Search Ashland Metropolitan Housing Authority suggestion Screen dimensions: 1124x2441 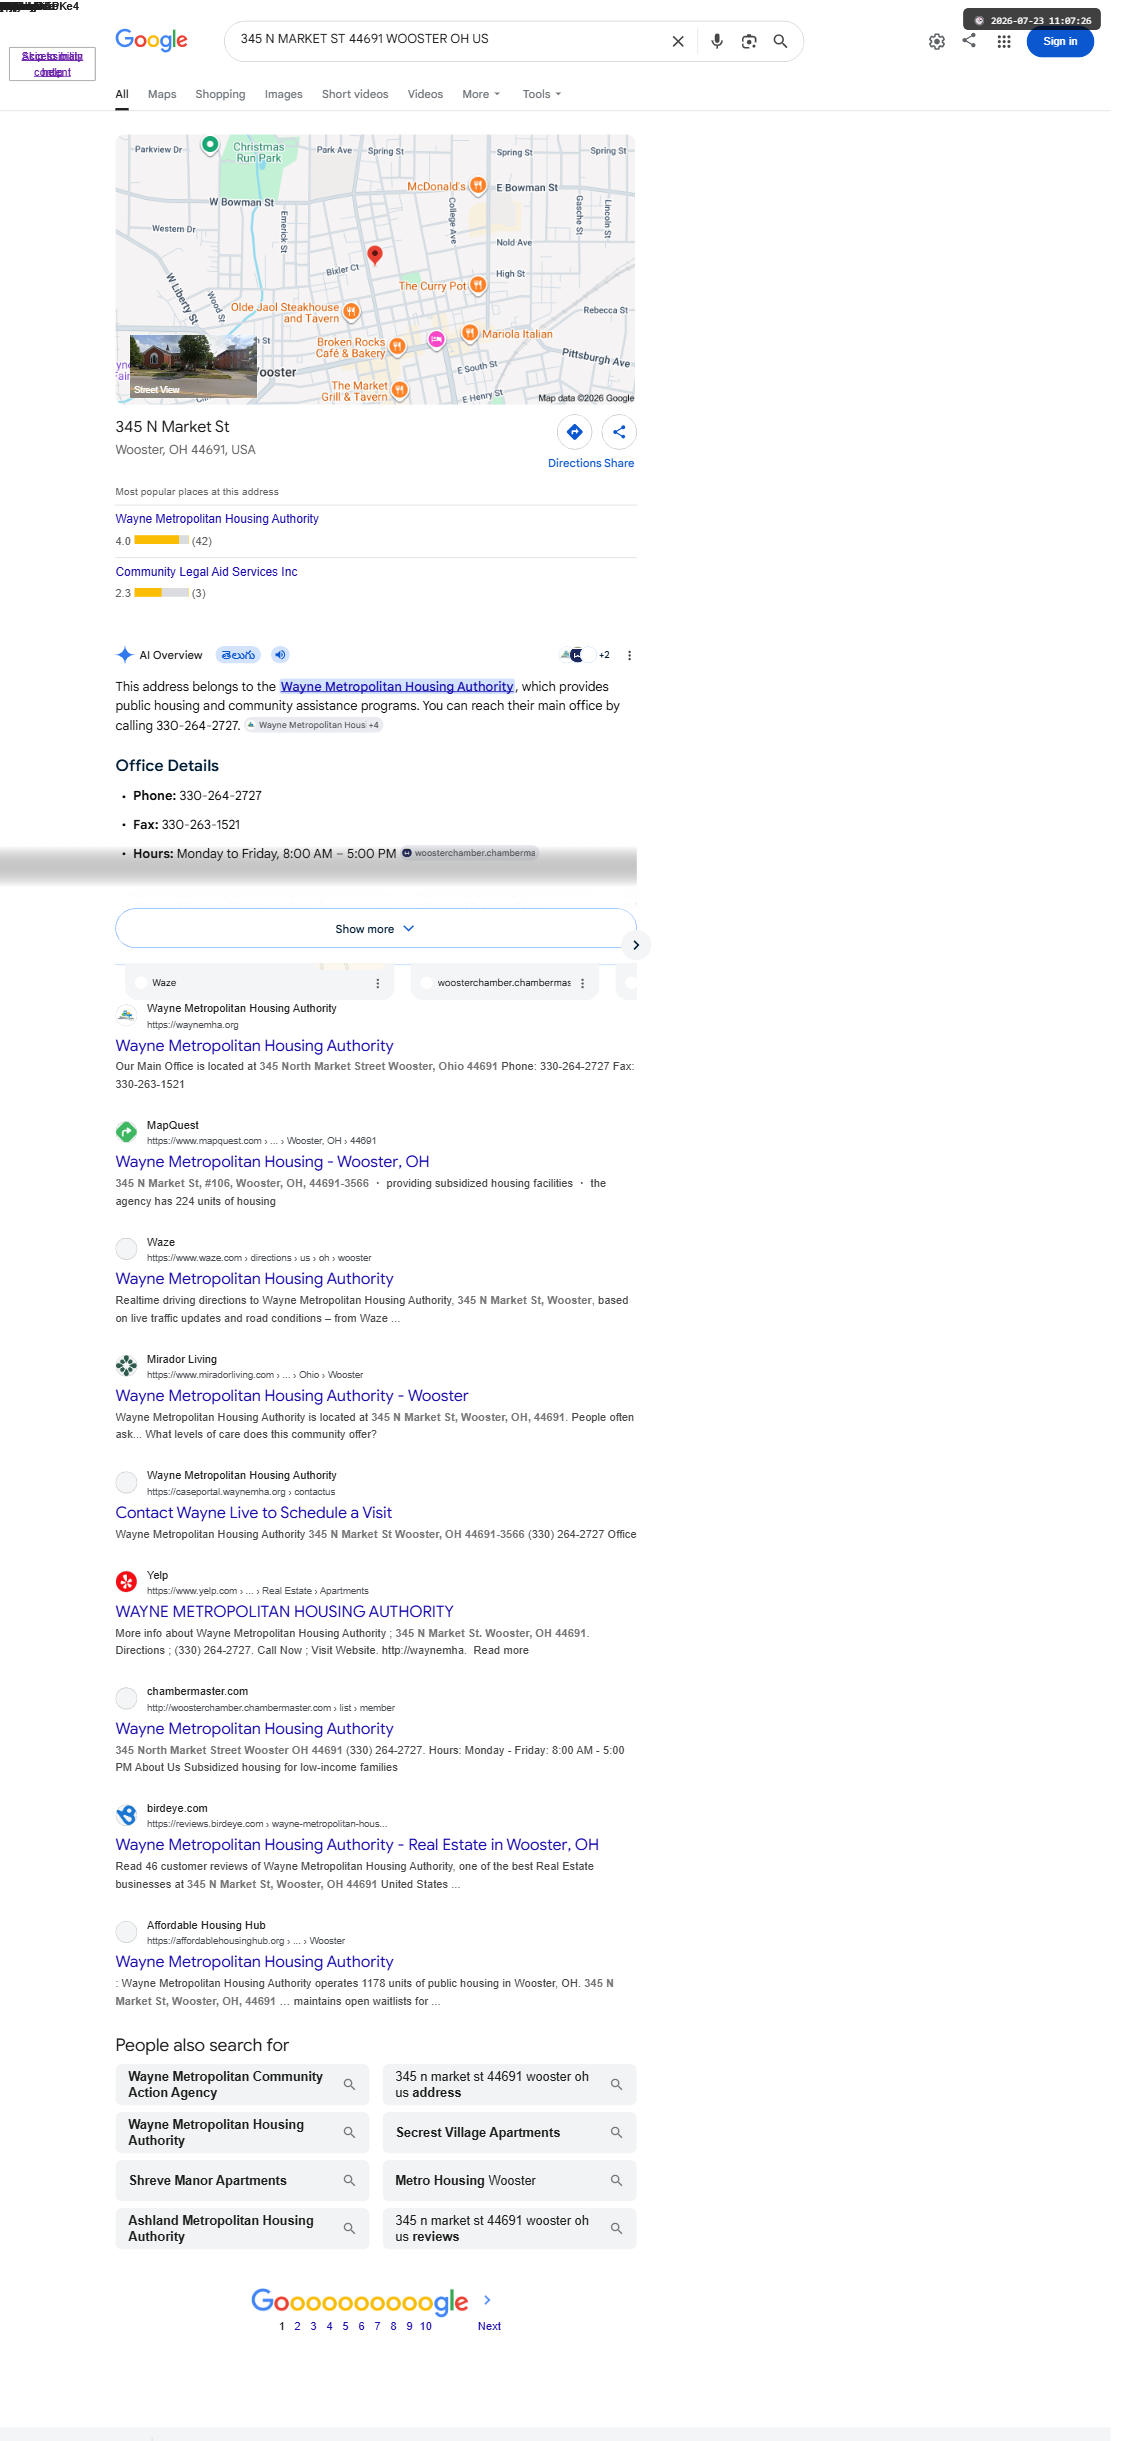(x=242, y=2228)
